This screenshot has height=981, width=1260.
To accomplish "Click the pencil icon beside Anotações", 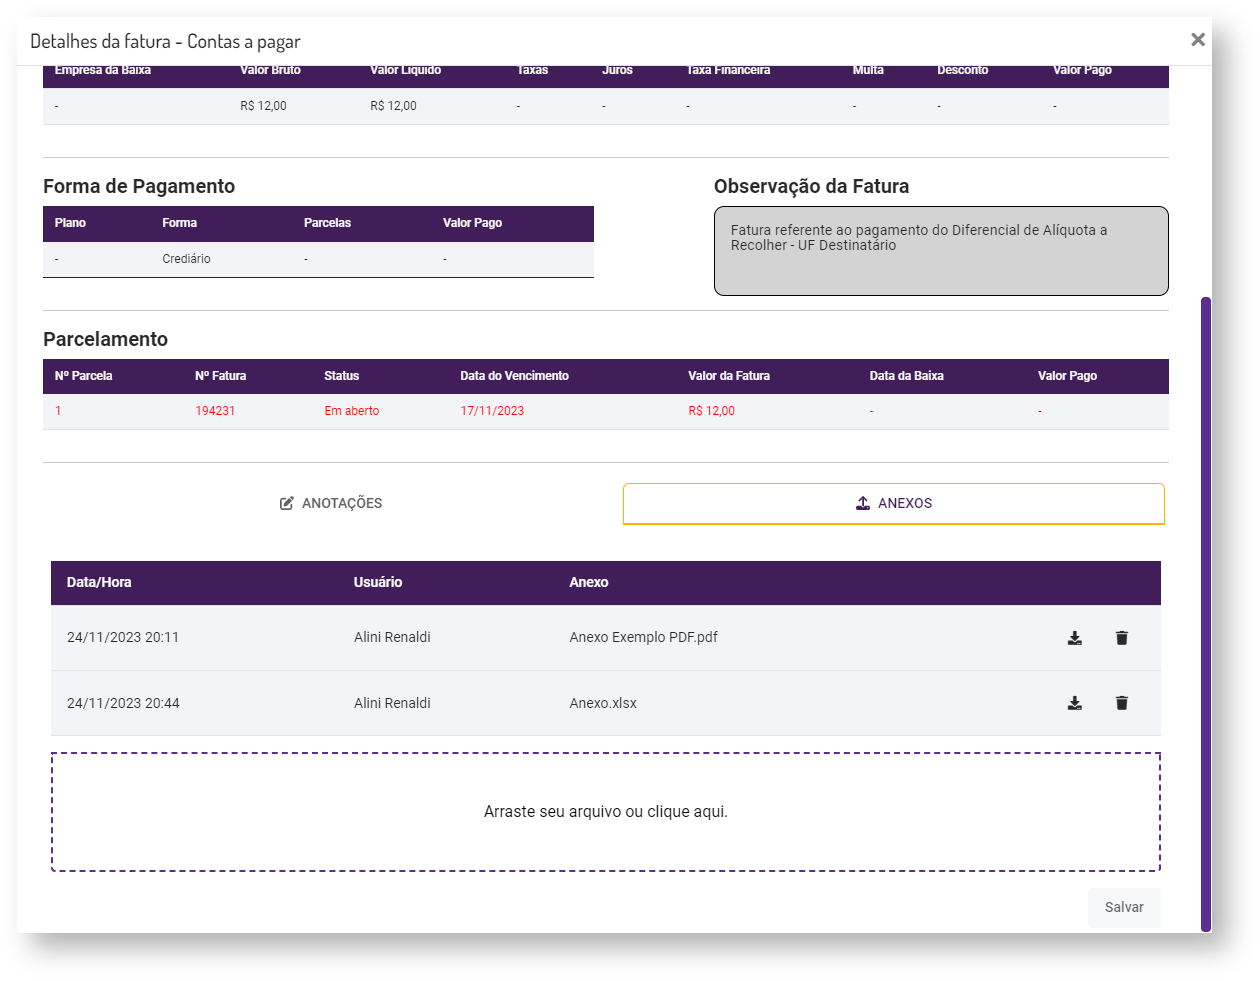I will (287, 503).
